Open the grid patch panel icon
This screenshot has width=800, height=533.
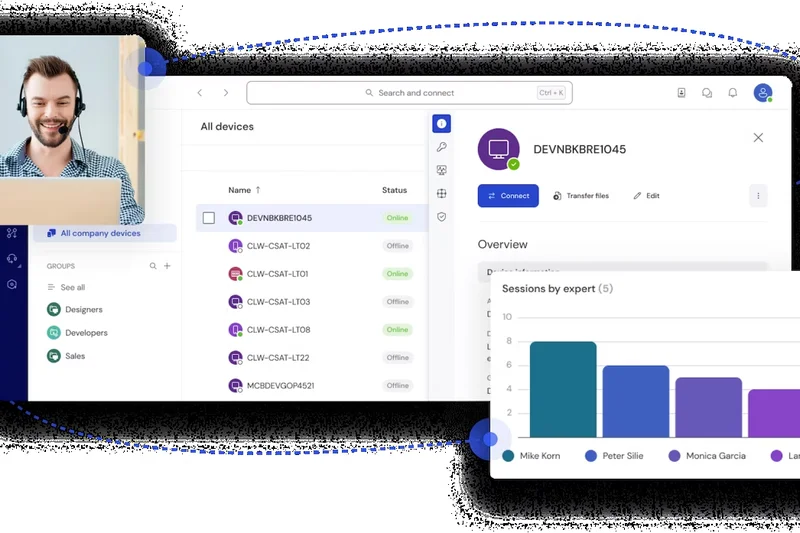441,193
